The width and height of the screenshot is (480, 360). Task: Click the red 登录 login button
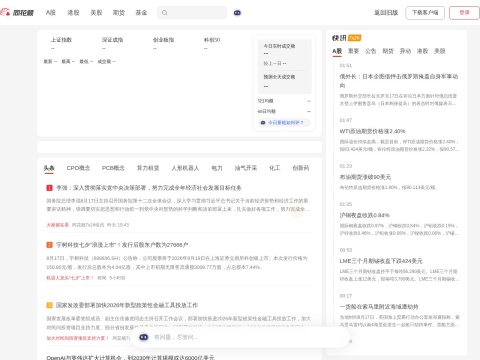click(x=464, y=13)
